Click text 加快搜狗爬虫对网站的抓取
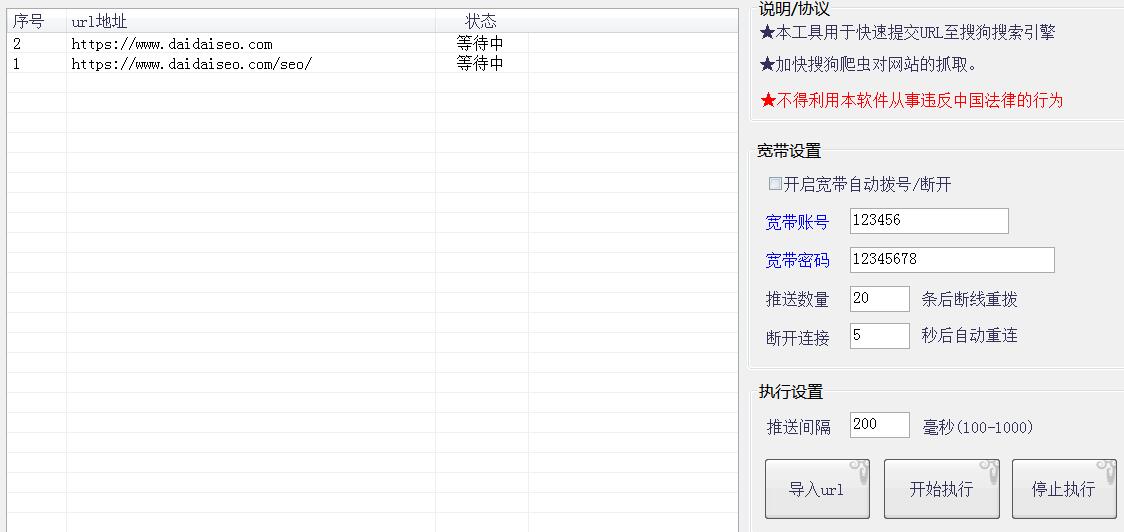 (869, 65)
